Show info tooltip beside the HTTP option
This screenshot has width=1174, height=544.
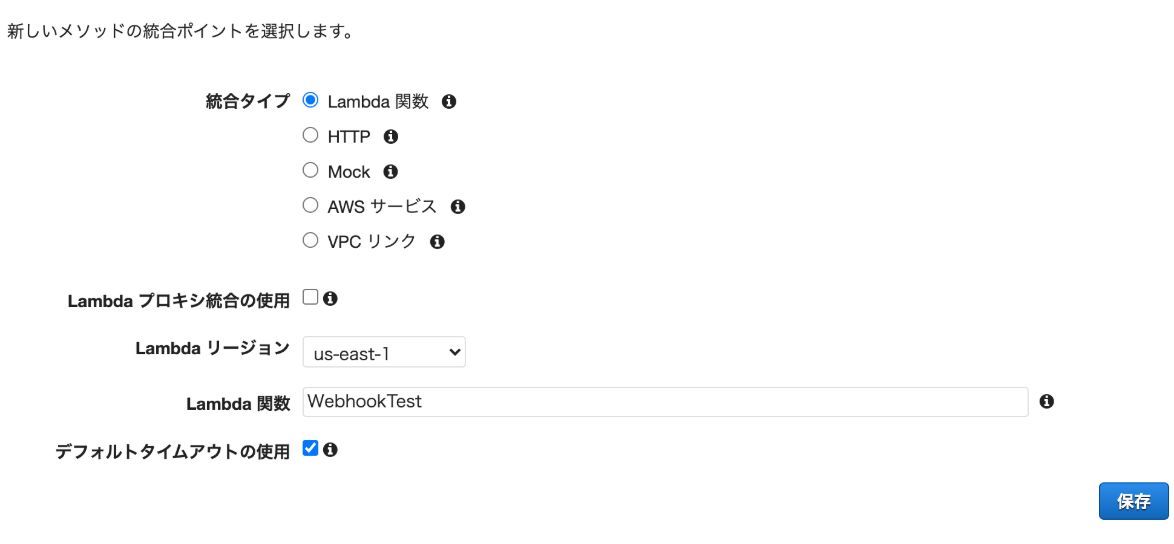390,137
